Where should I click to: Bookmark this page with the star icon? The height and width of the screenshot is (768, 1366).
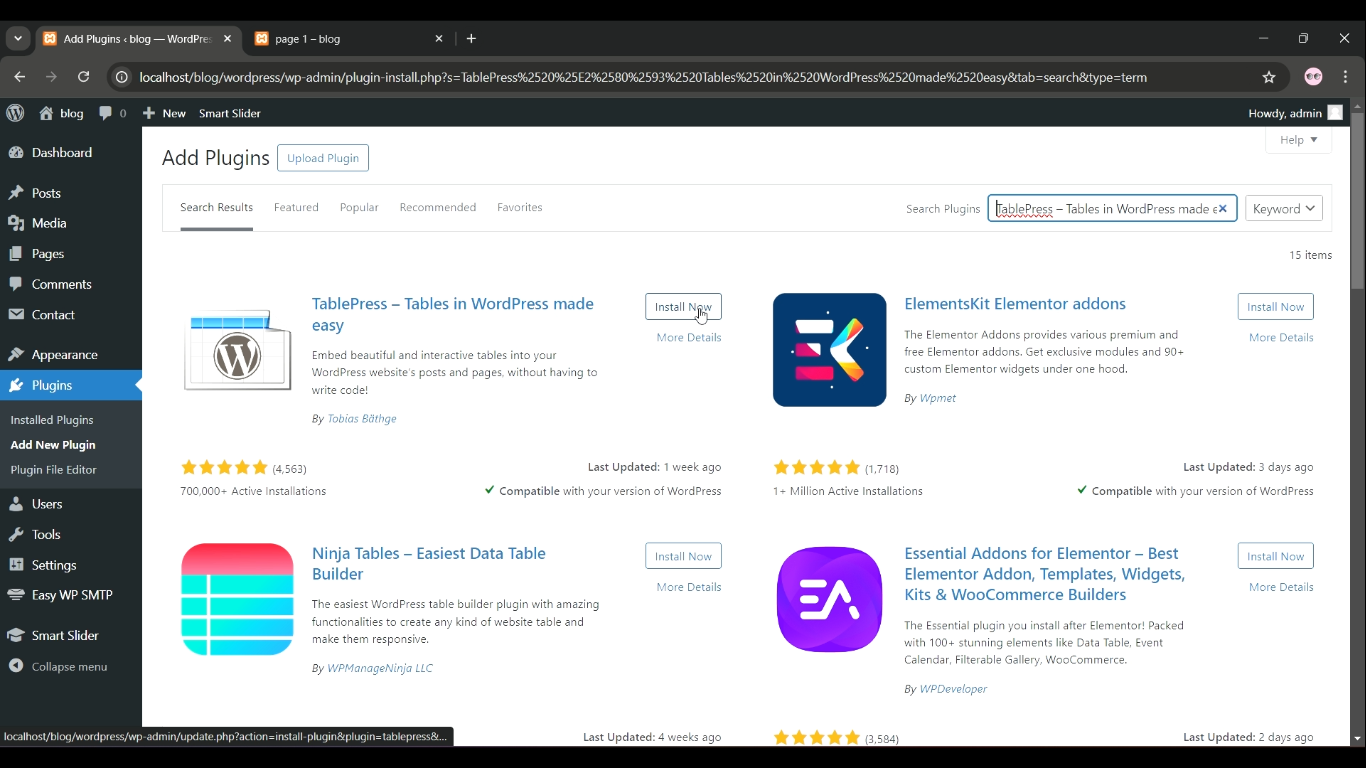tap(1269, 77)
